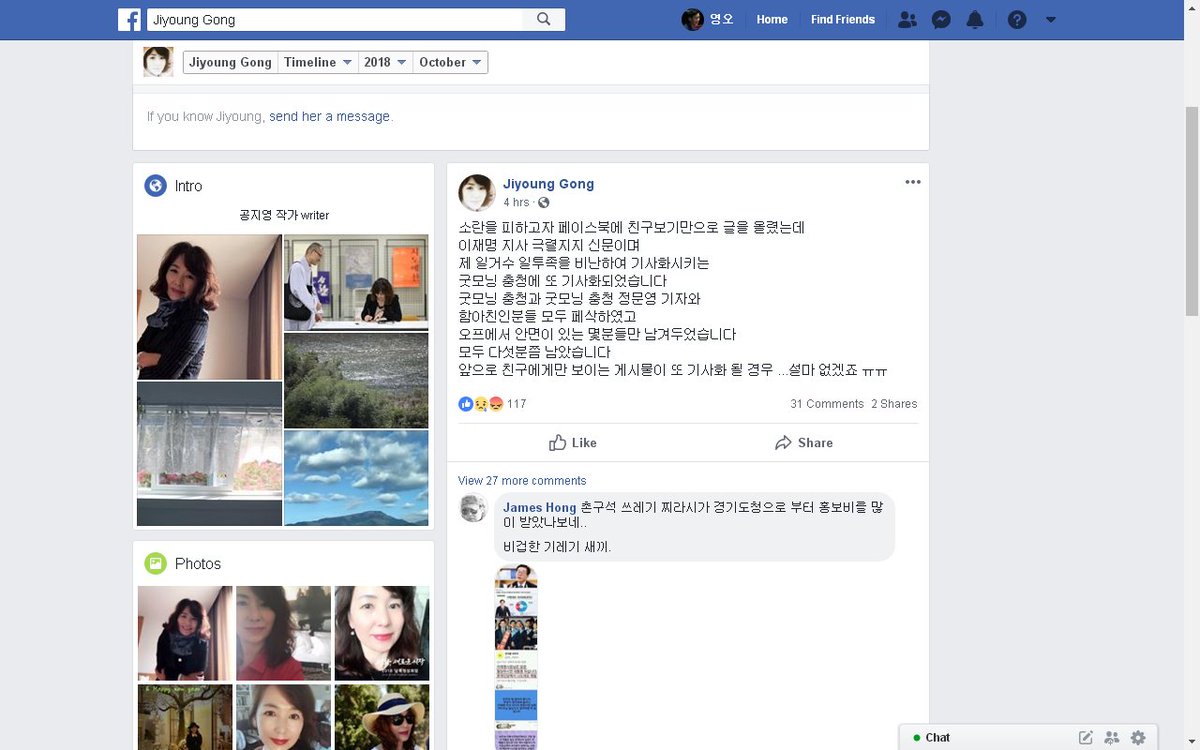
Task: Open '31 Comments' link
Action: tap(827, 404)
